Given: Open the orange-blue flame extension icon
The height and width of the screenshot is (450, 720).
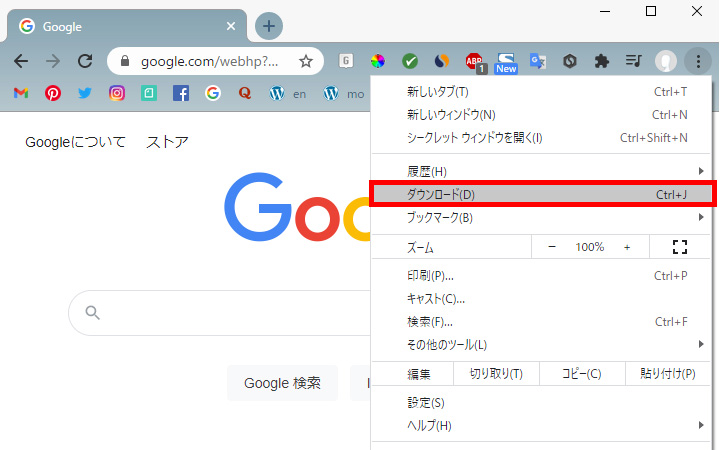Looking at the screenshot, I should [x=442, y=61].
